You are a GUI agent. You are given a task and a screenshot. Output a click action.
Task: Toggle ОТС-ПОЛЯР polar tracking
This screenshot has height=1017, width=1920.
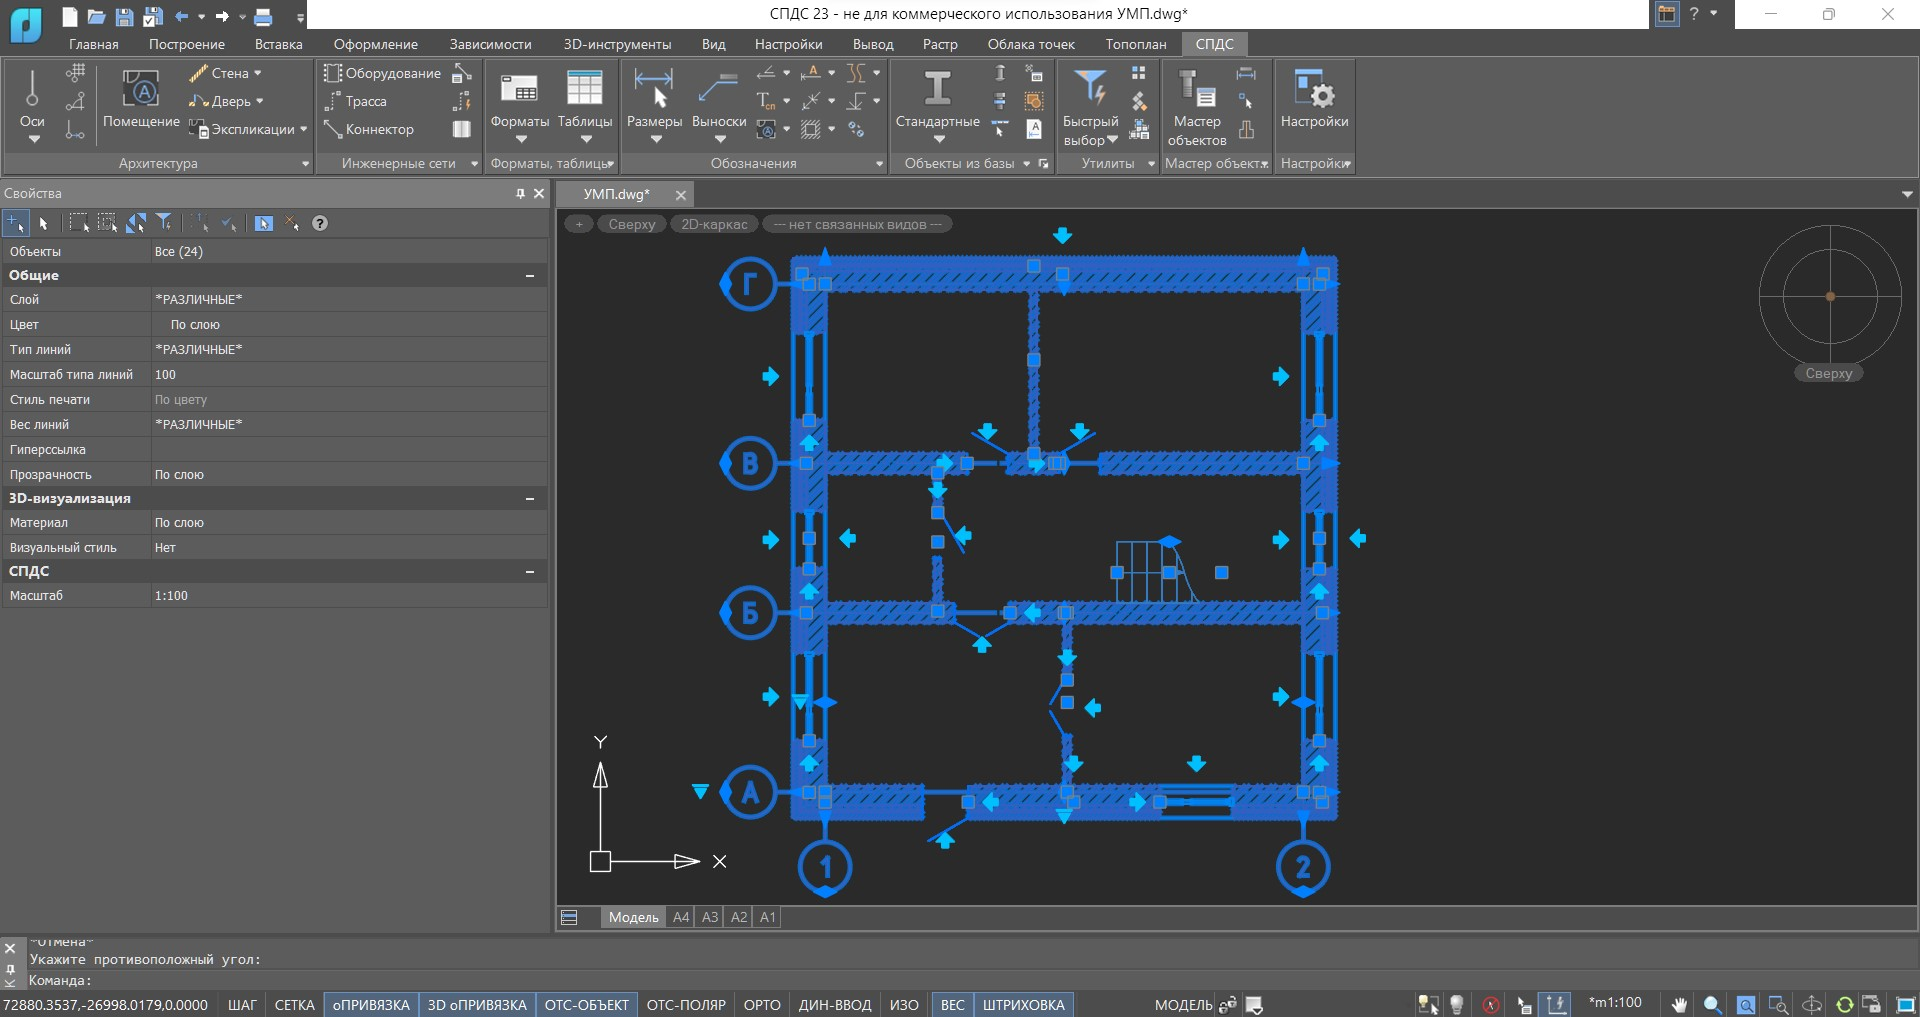[686, 1005]
